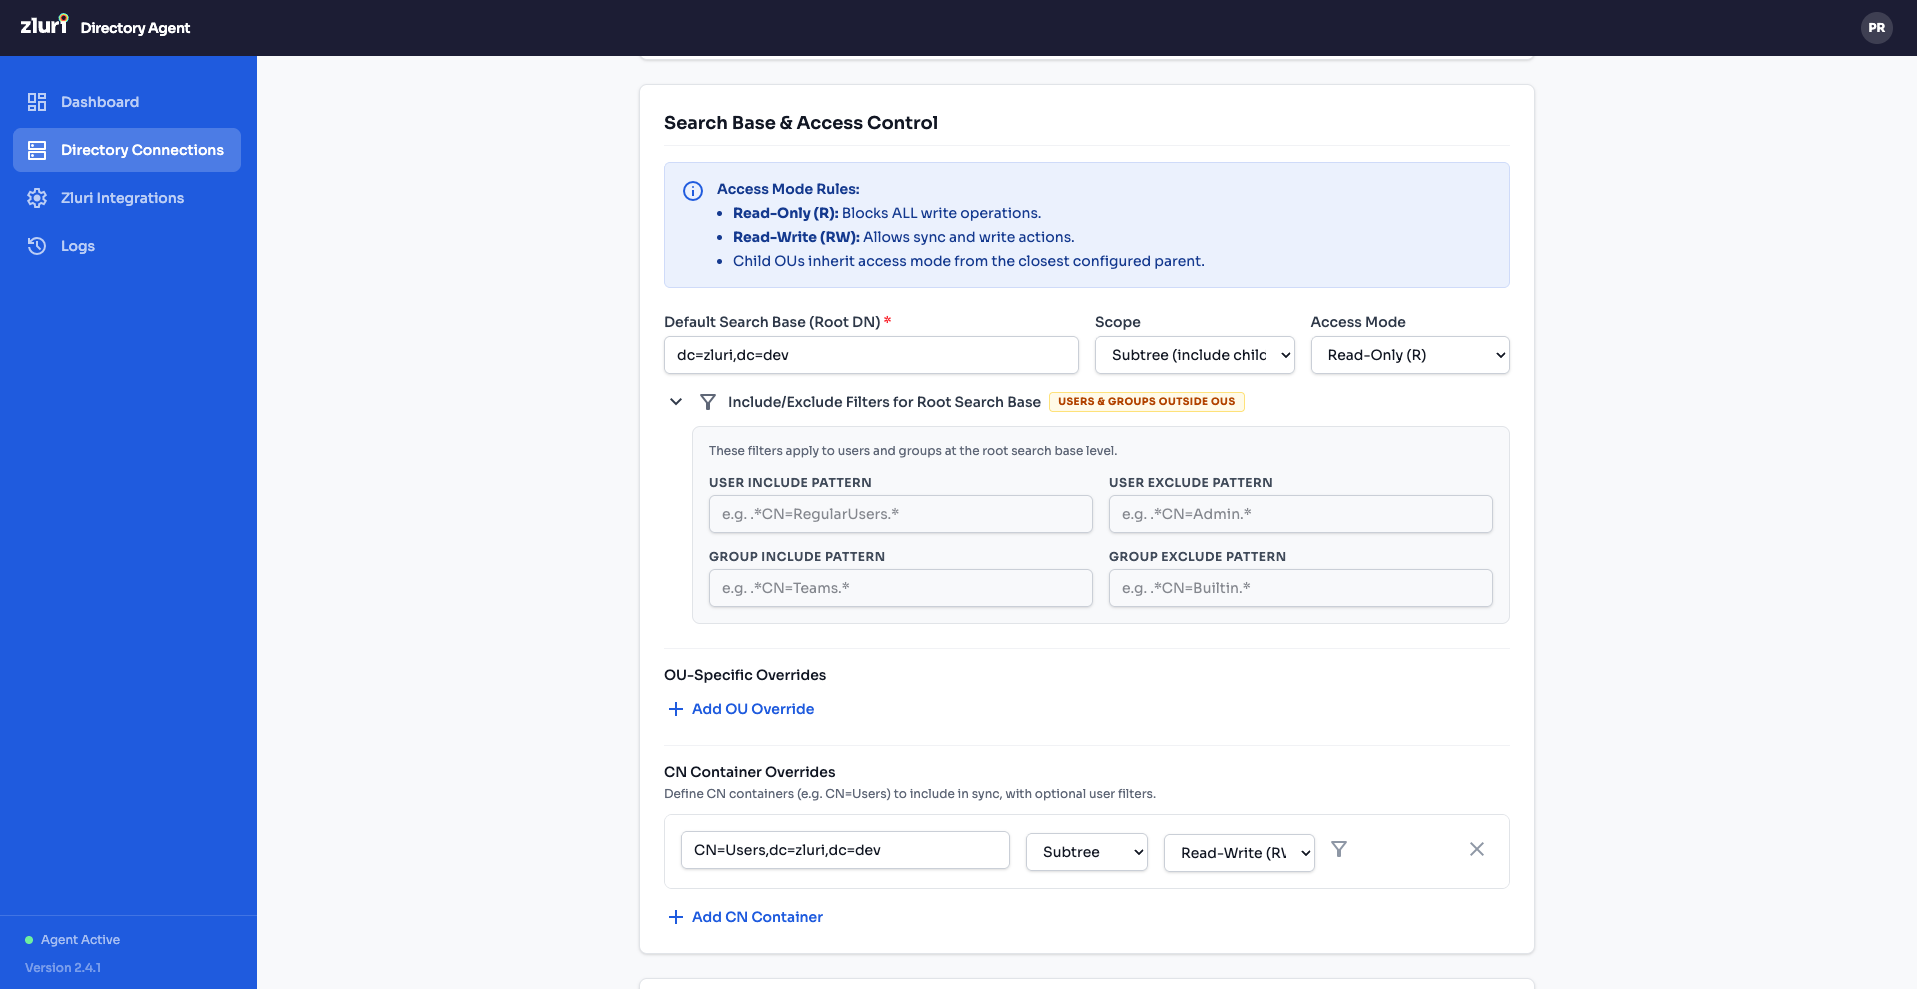Select the Read-Write dropdown on CN row
The image size is (1917, 989).
coord(1239,852)
